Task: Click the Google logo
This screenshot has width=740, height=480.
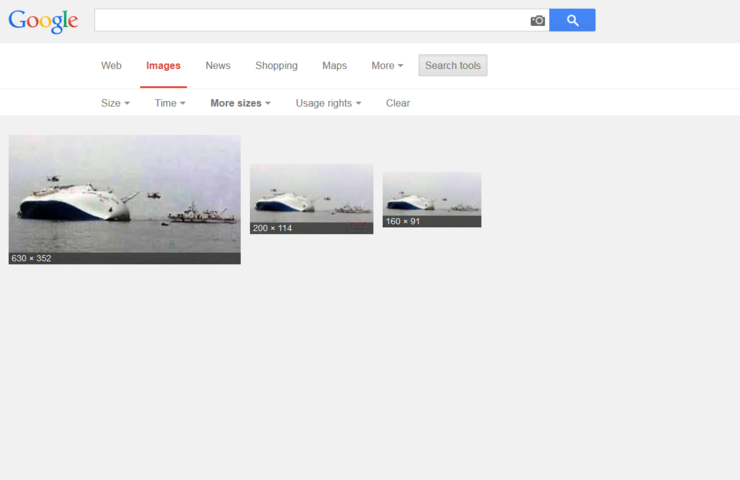Action: click(43, 21)
